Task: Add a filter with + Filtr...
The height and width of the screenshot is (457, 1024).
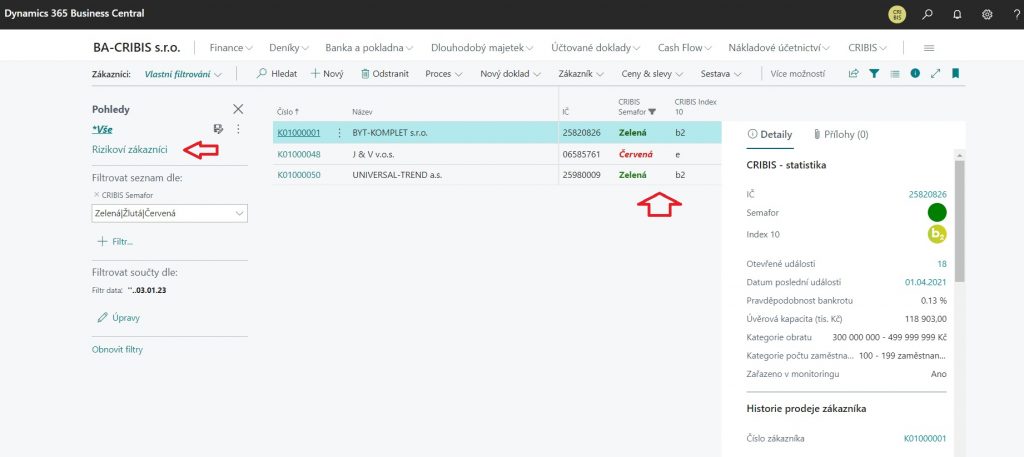Action: point(115,242)
